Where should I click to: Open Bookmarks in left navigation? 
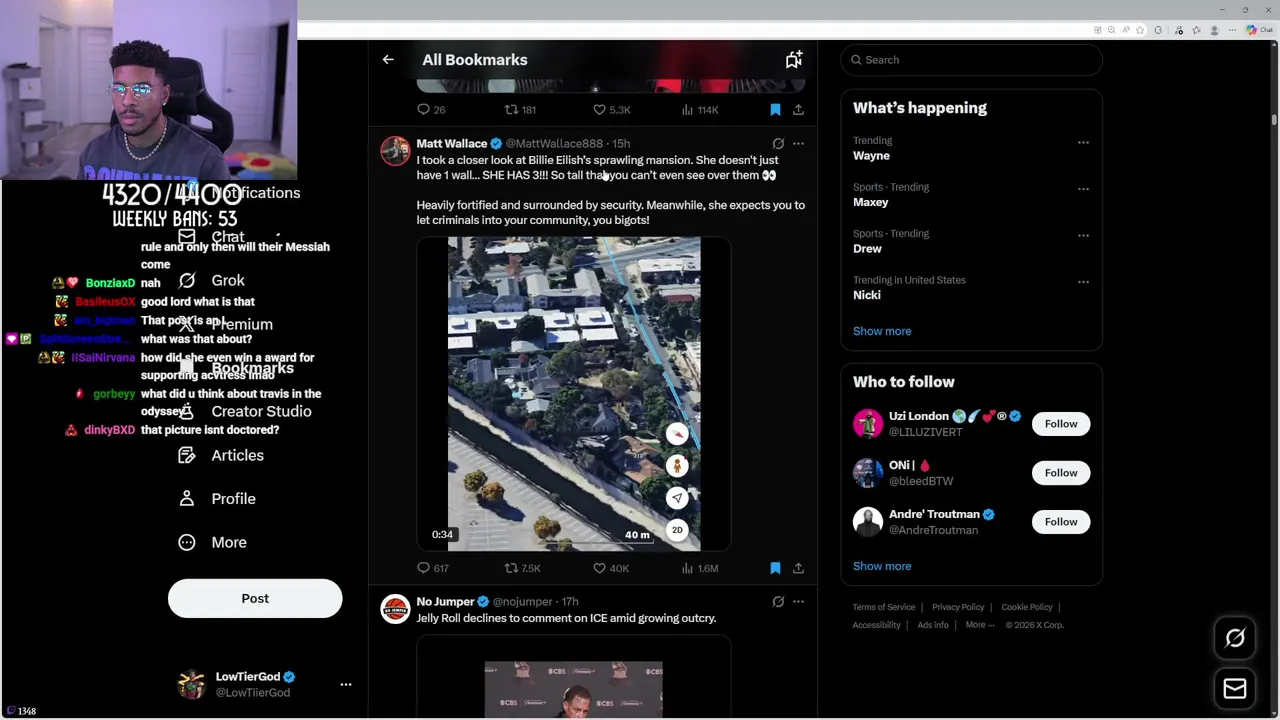[x=236, y=368]
